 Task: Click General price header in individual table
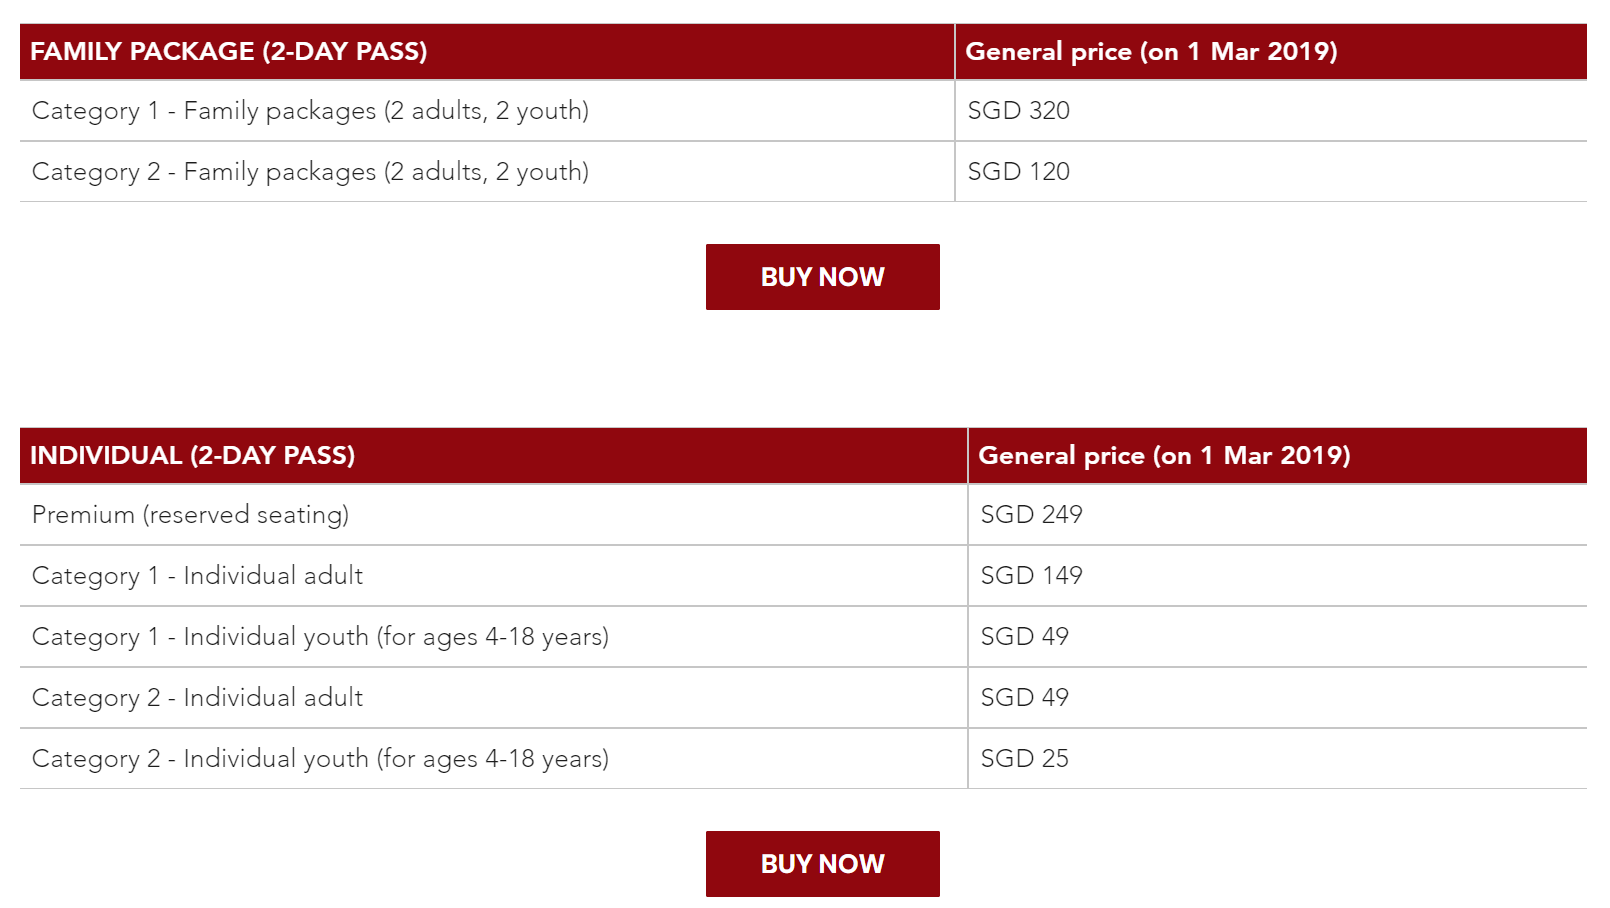pos(1278,456)
